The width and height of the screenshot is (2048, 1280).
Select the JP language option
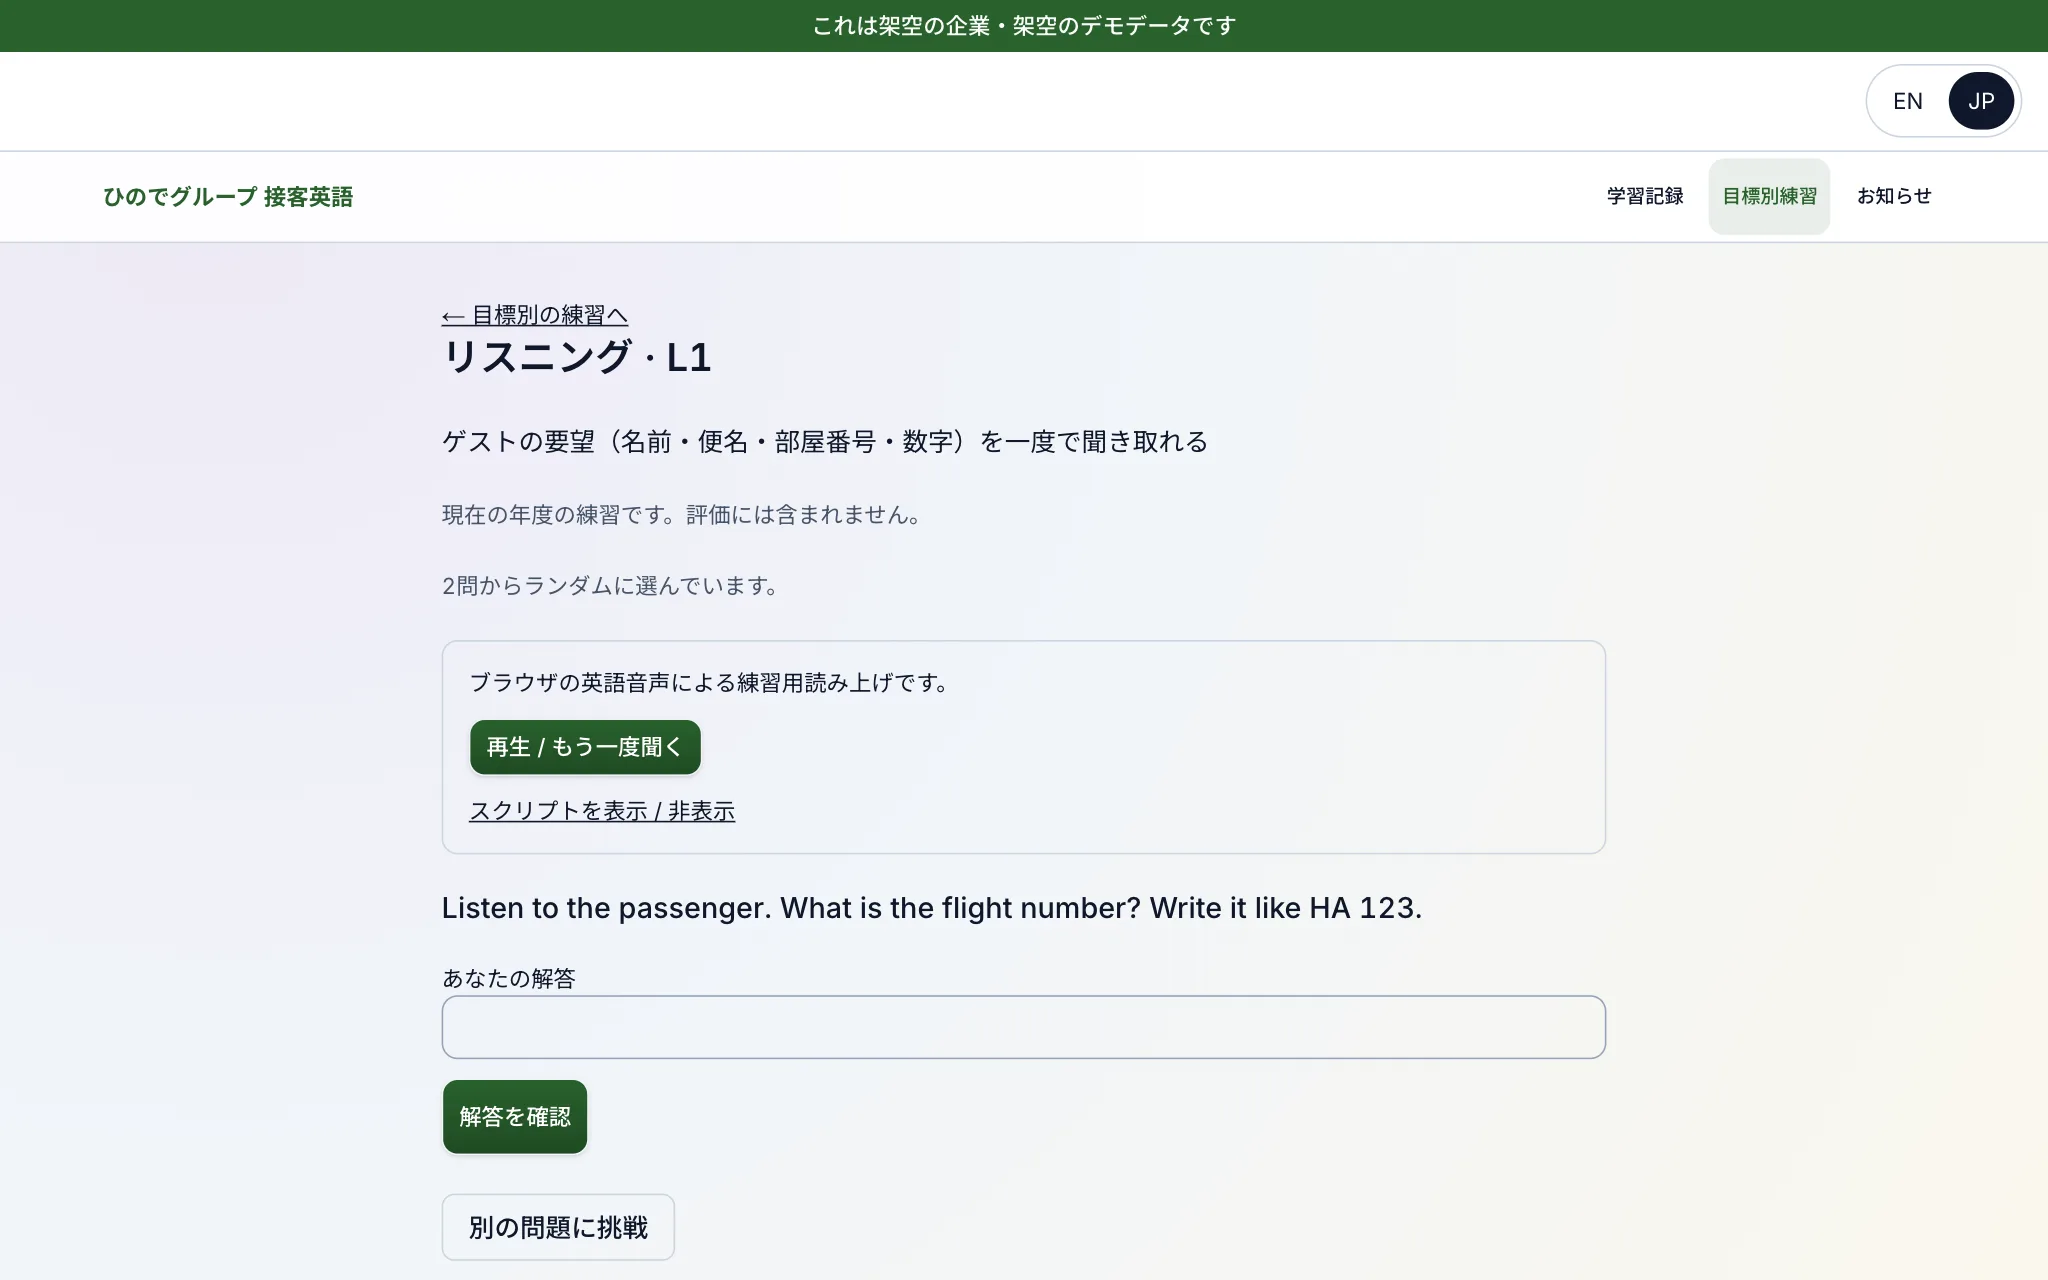(1980, 101)
